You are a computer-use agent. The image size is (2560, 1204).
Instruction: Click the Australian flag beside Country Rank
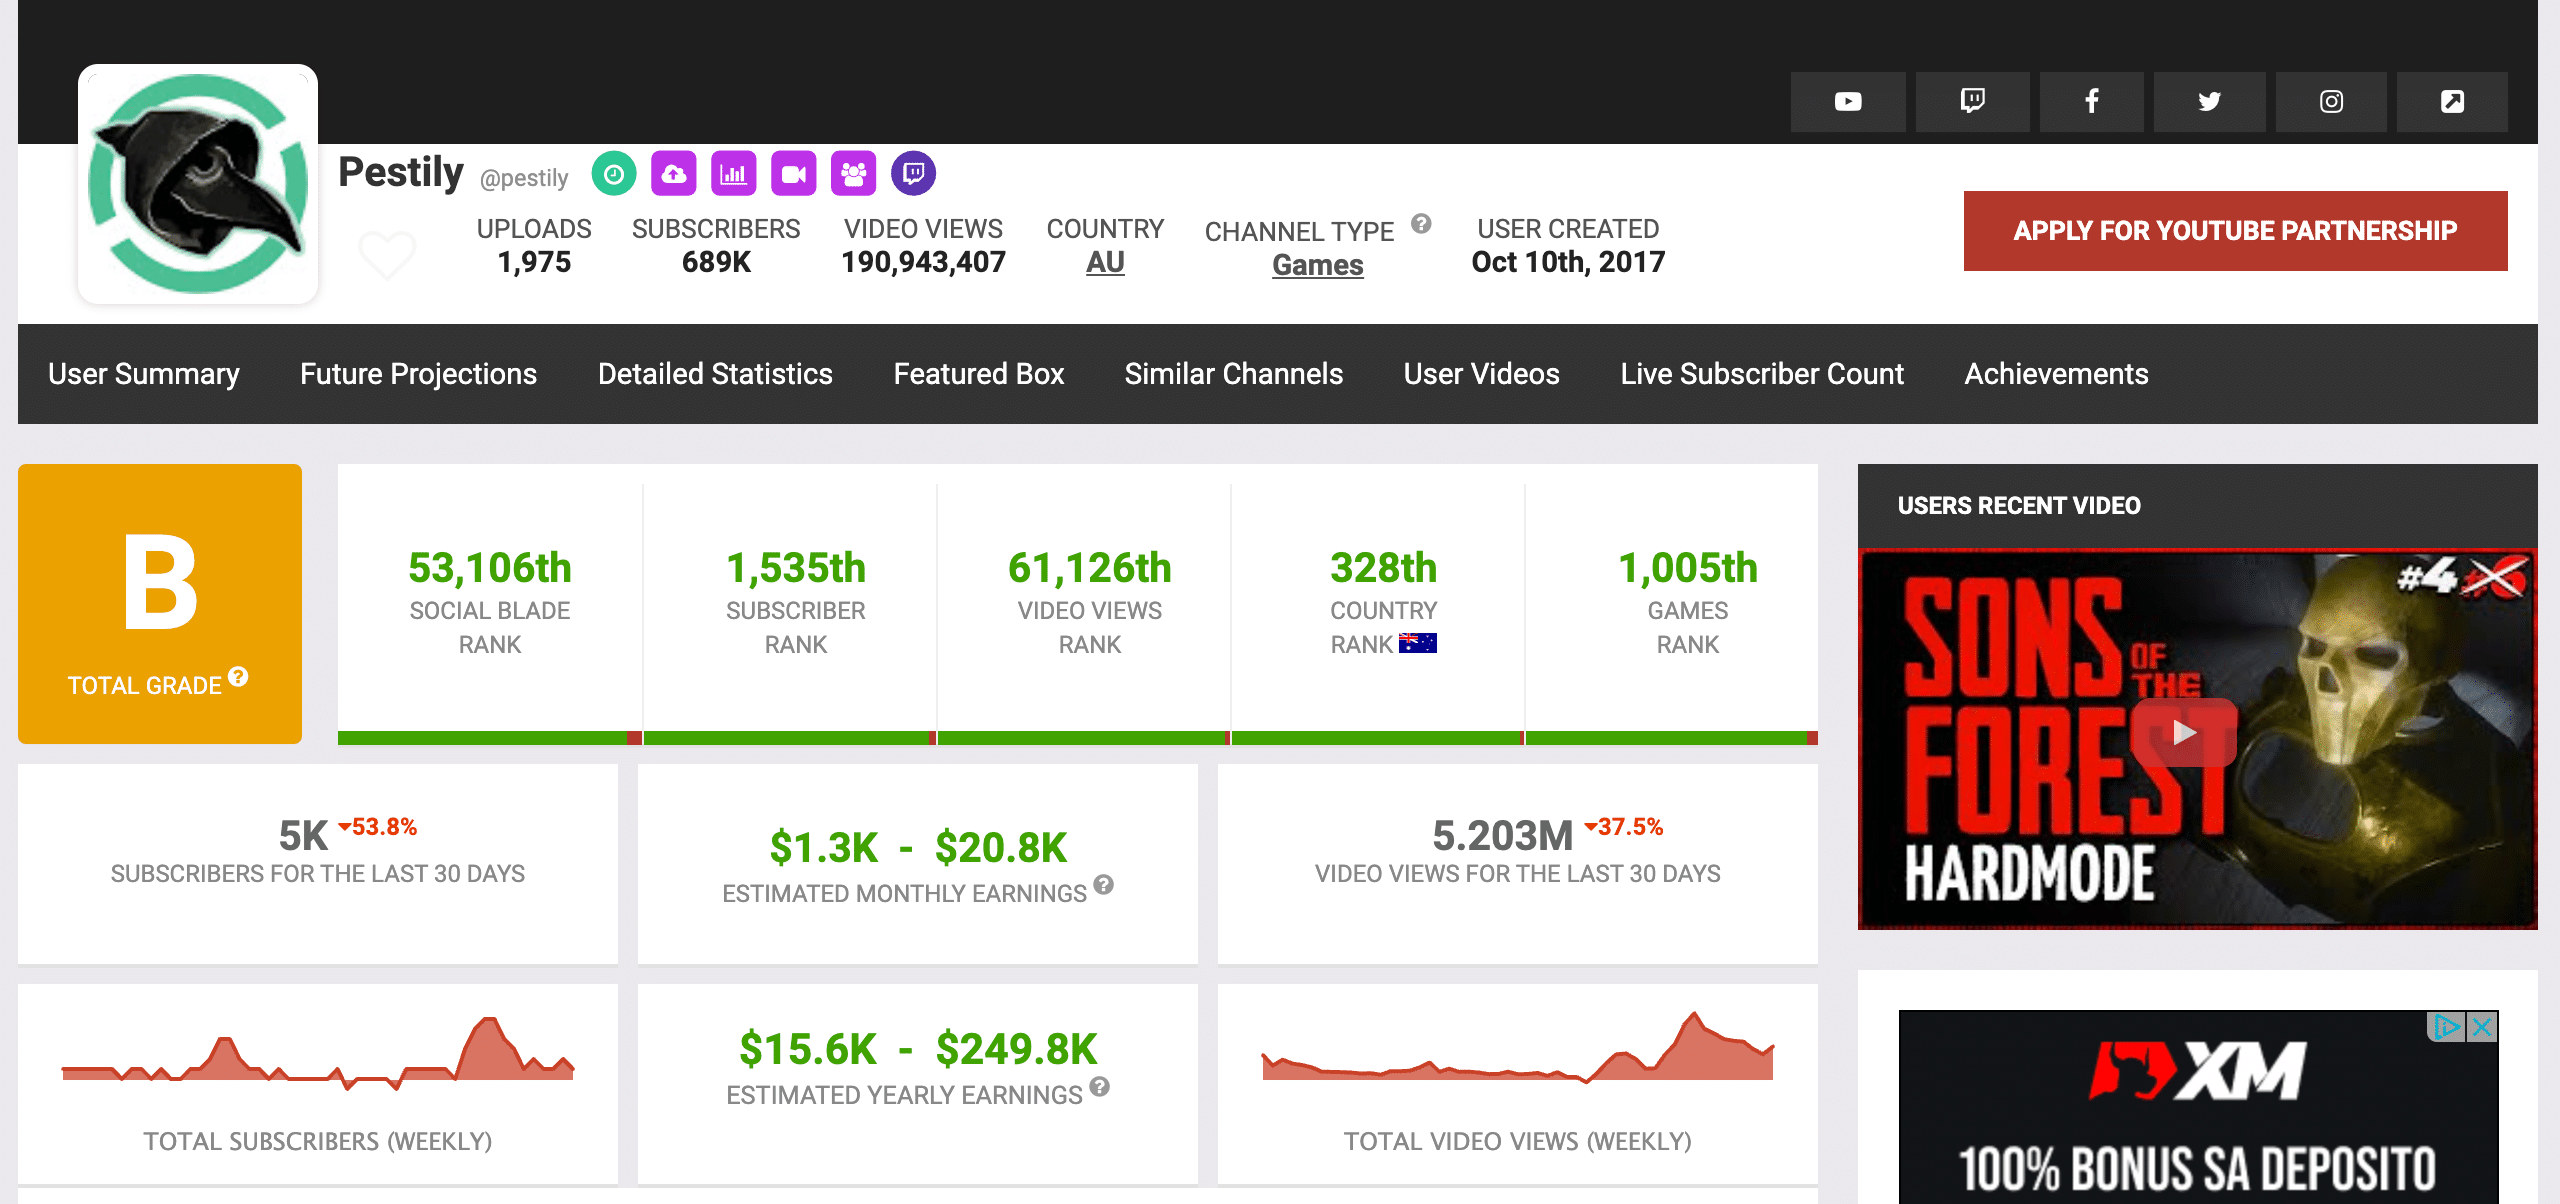click(x=1418, y=643)
